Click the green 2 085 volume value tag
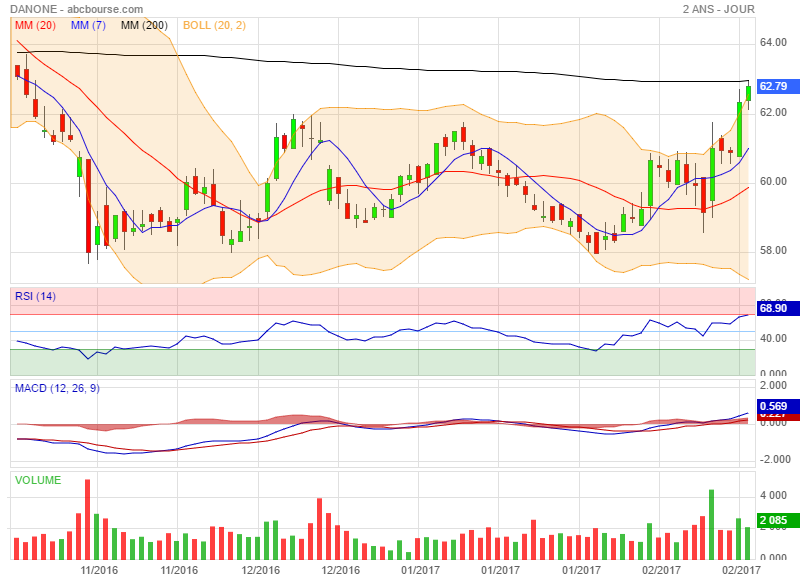The height and width of the screenshot is (580, 800). click(x=774, y=521)
